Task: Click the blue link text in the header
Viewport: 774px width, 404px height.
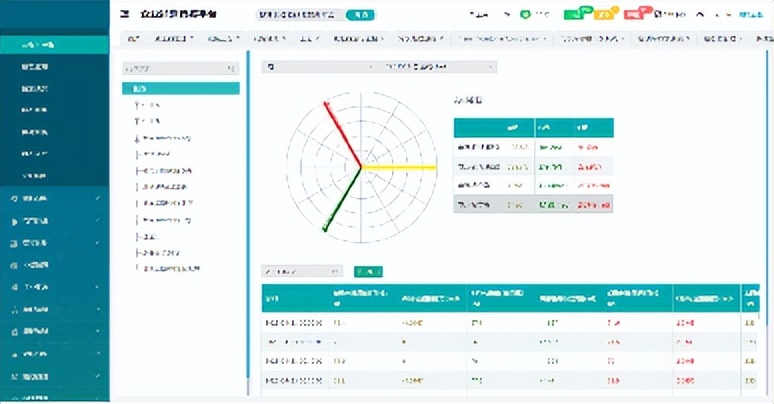Action: pos(751,14)
